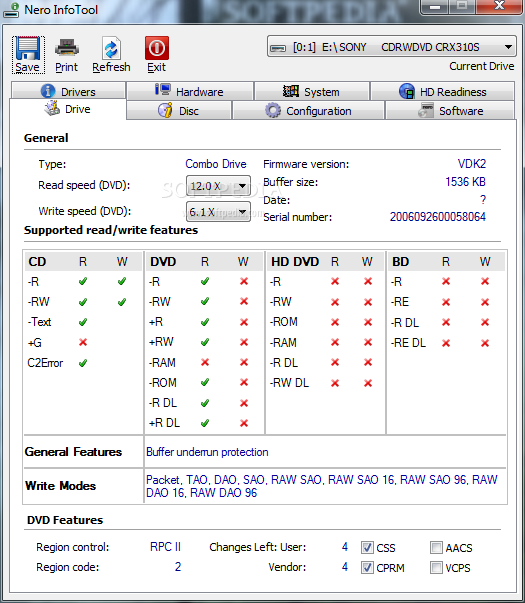Click the Combo Drive type value

pos(216,164)
